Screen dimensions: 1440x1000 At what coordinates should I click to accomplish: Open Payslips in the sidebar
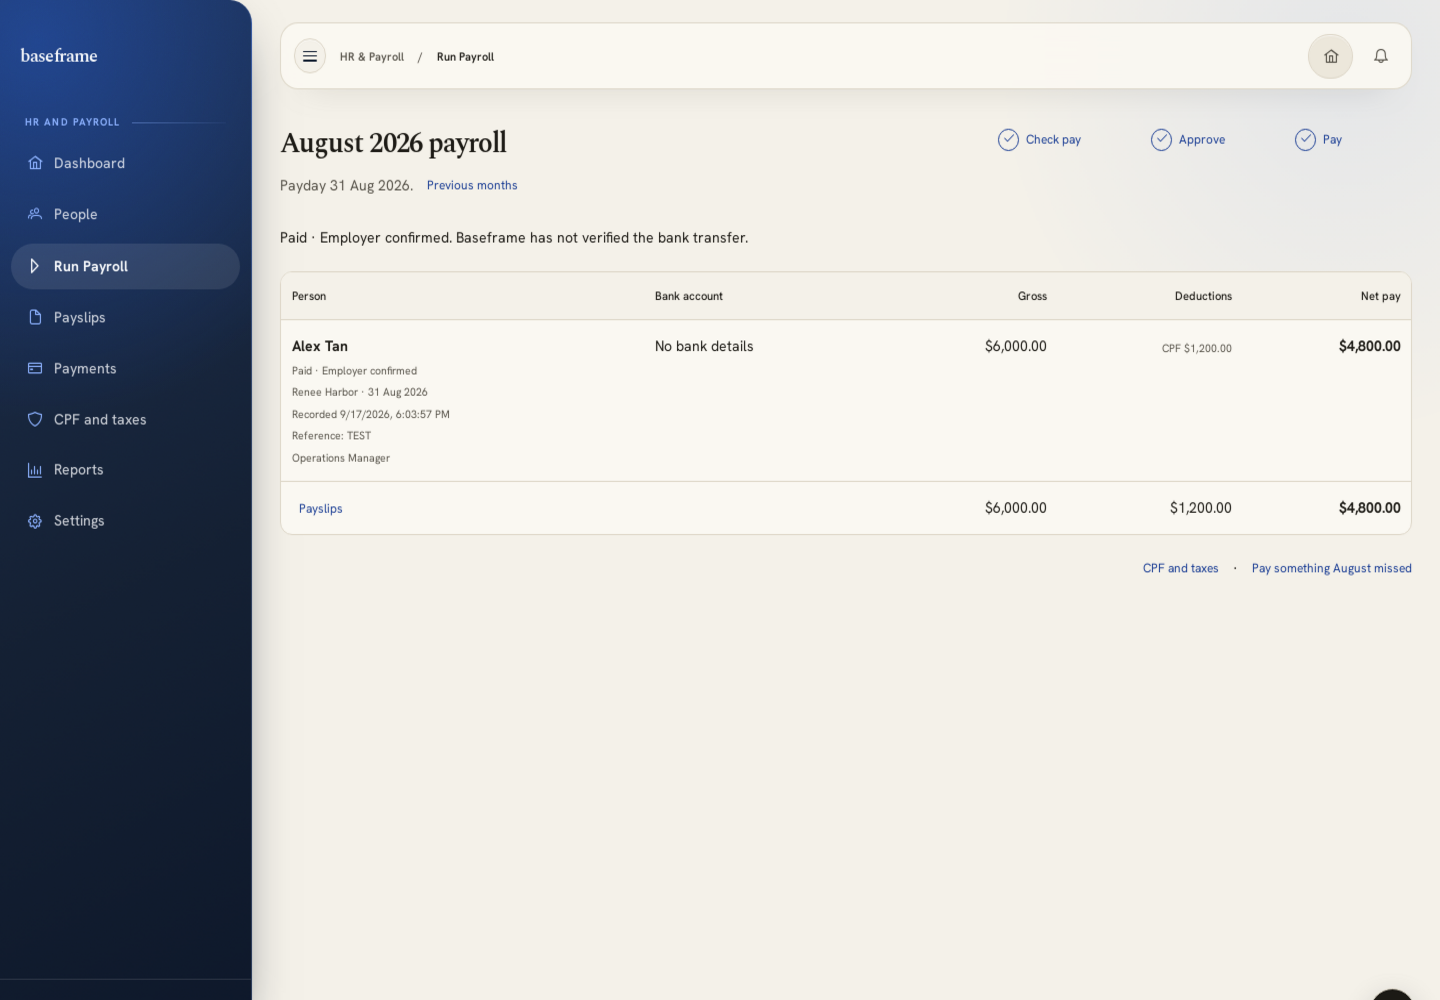125,317
